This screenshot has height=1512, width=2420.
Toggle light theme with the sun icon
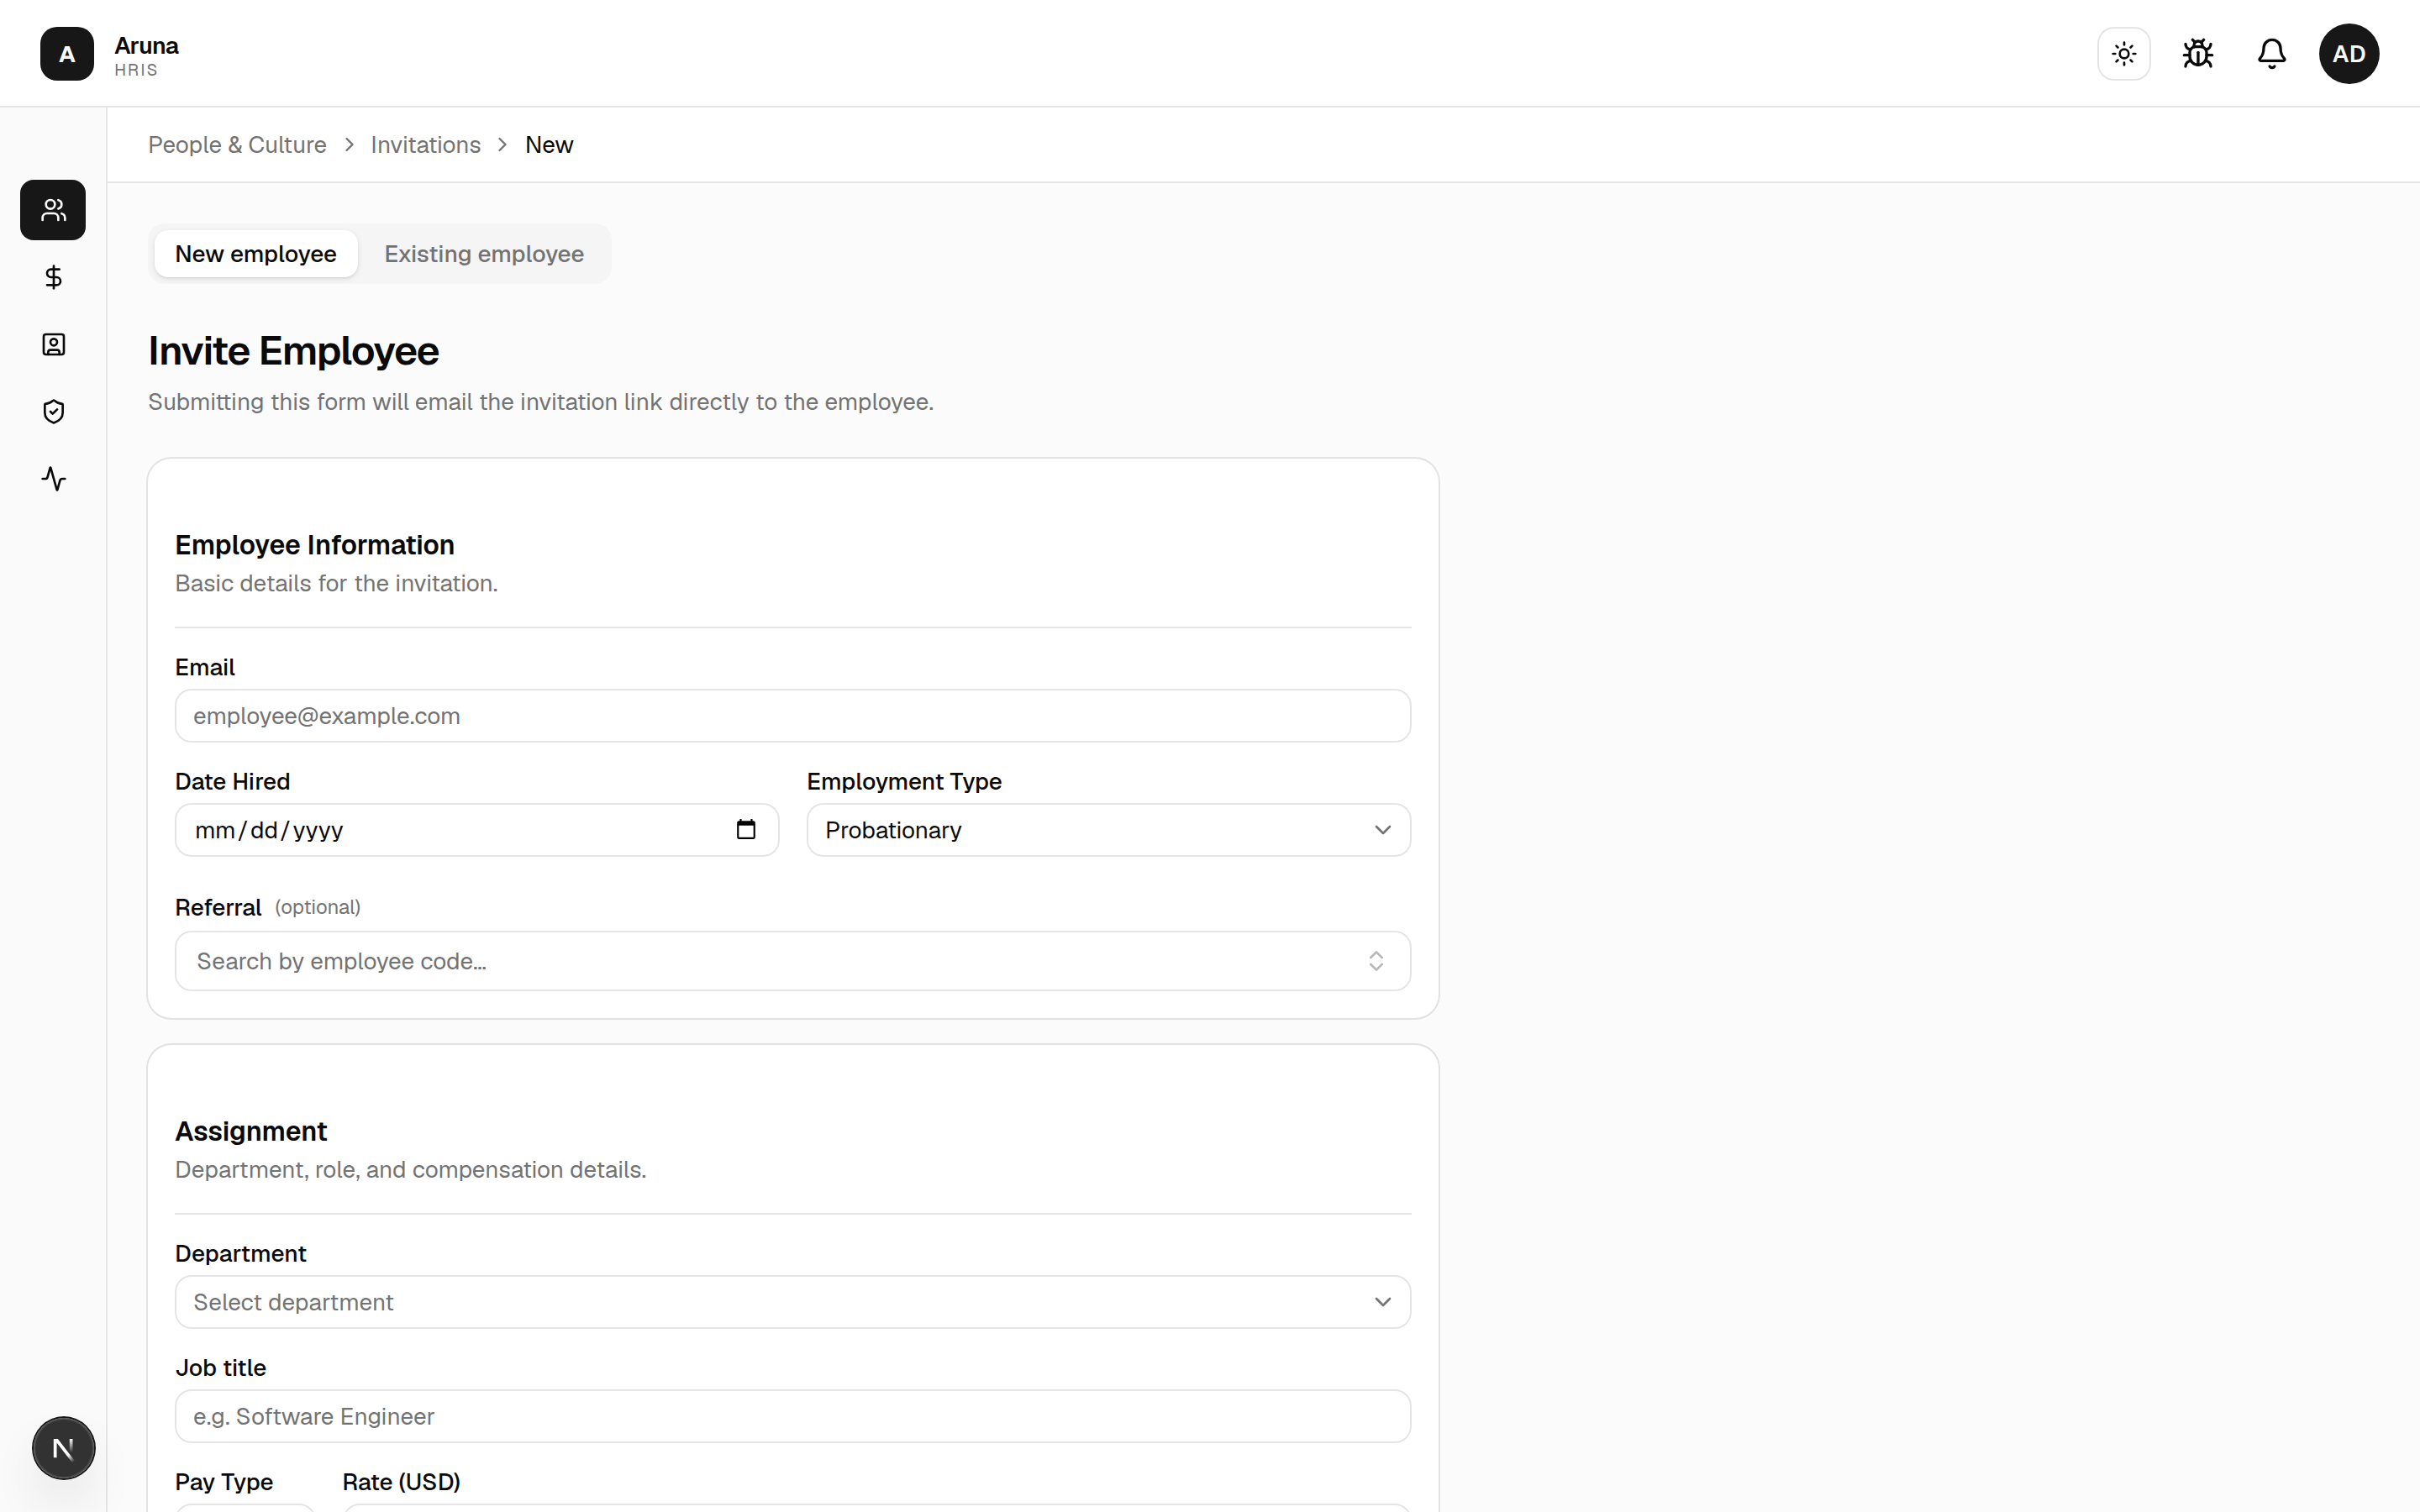pos(2124,54)
